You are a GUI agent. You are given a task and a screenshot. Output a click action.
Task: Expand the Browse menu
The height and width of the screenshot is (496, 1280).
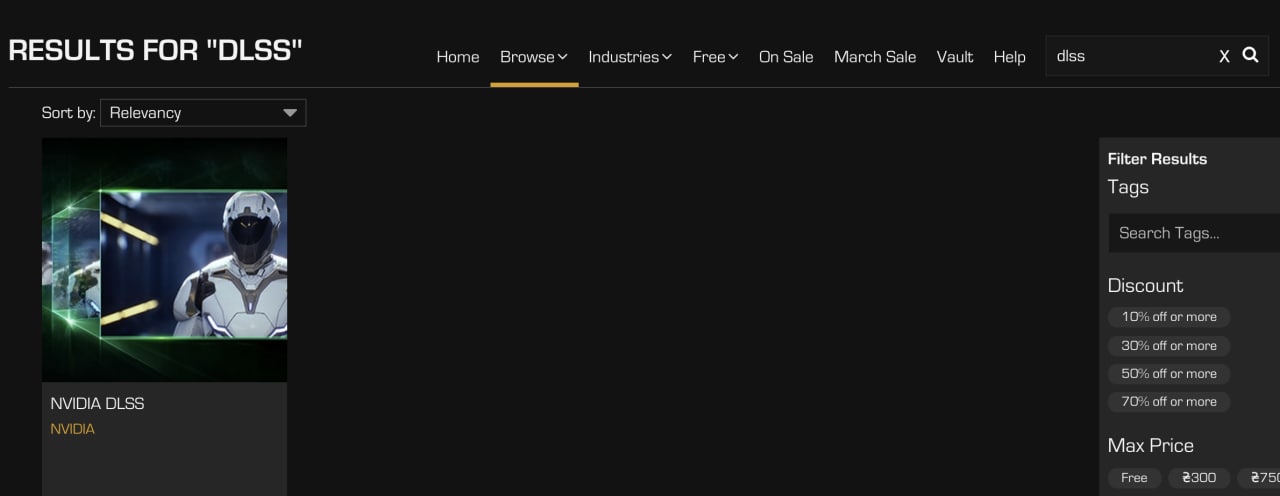pyautogui.click(x=534, y=57)
